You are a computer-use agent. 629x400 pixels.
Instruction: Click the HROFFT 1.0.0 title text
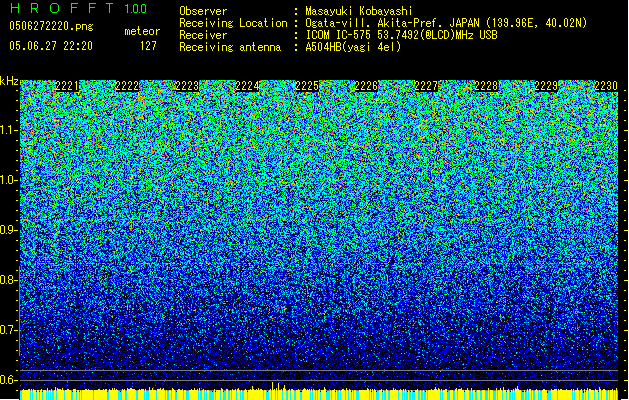(x=78, y=8)
